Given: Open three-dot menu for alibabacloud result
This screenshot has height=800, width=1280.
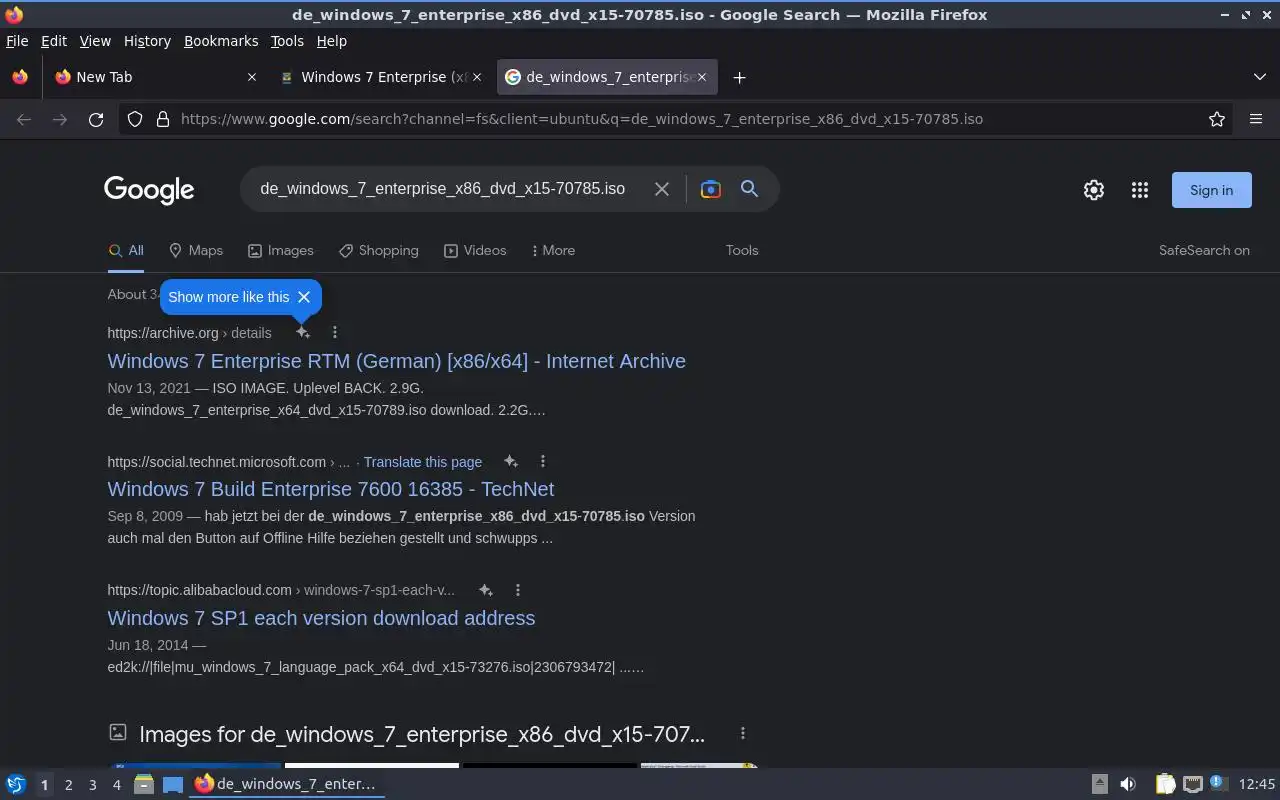Looking at the screenshot, I should [x=518, y=590].
